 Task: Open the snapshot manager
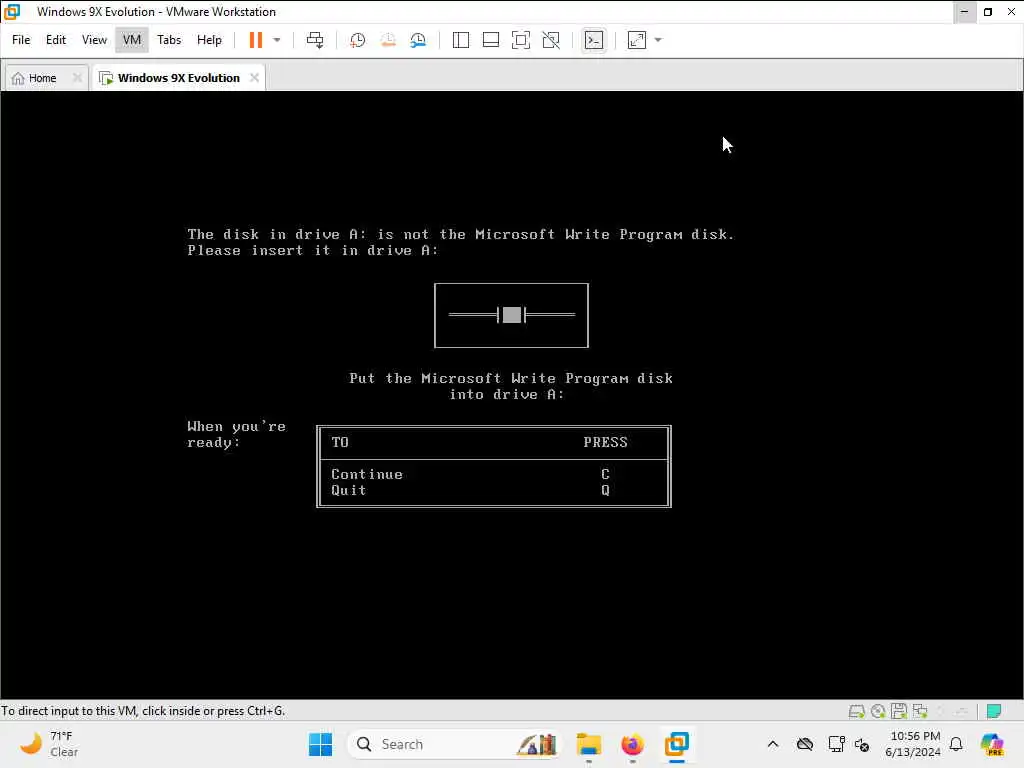click(418, 40)
